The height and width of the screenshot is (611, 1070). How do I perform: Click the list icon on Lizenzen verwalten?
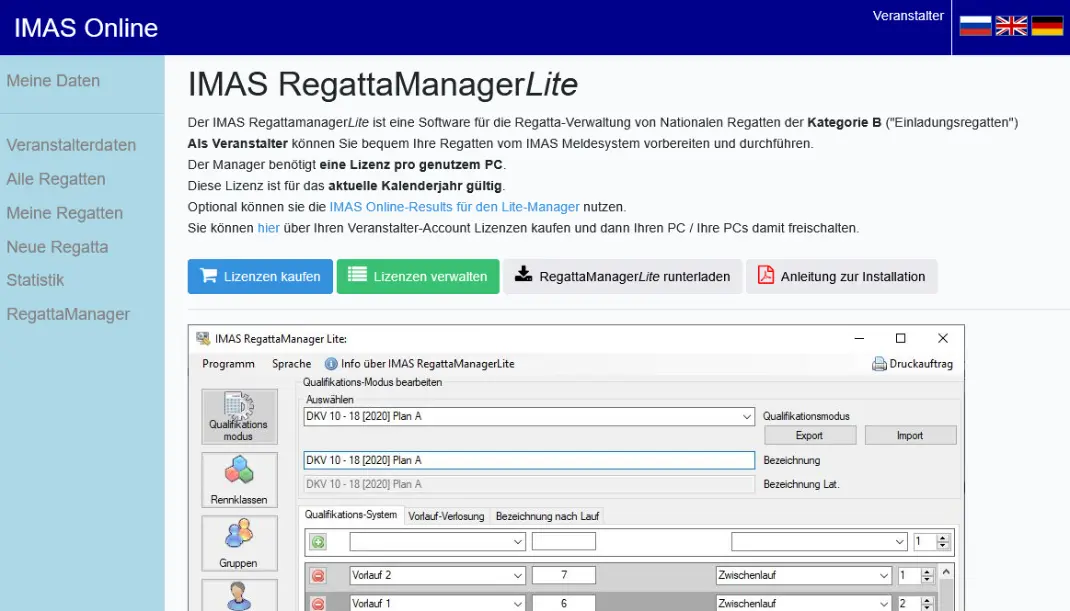click(358, 274)
